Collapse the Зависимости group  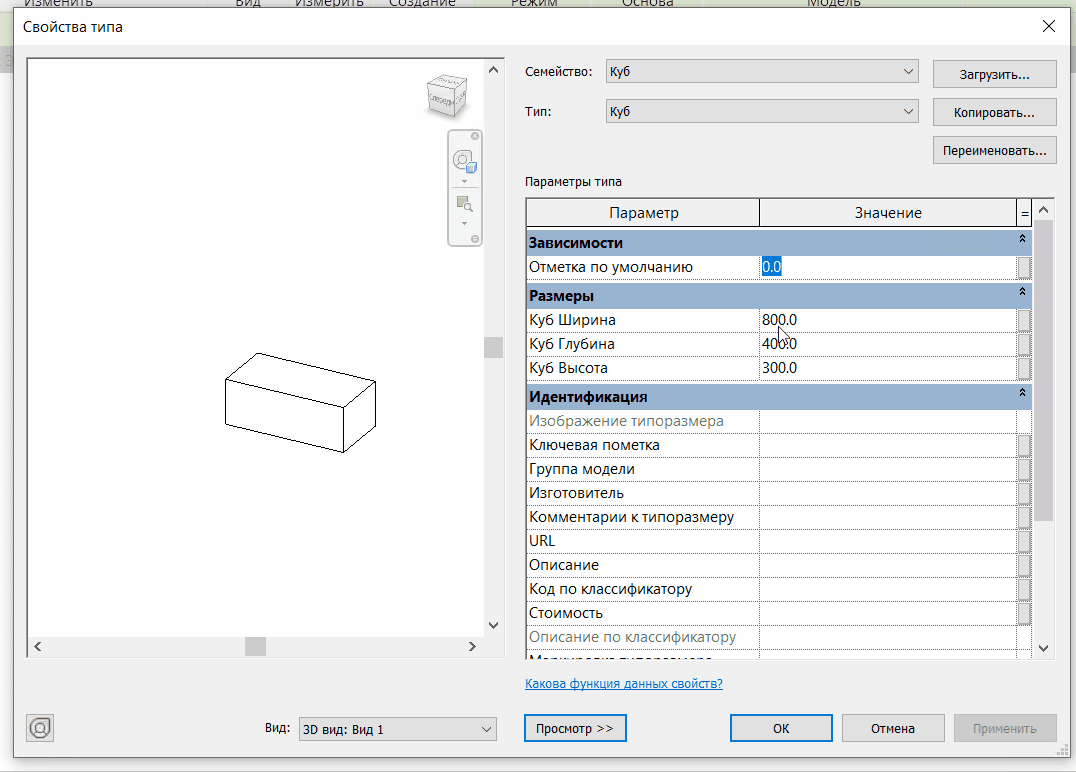(x=1022, y=238)
